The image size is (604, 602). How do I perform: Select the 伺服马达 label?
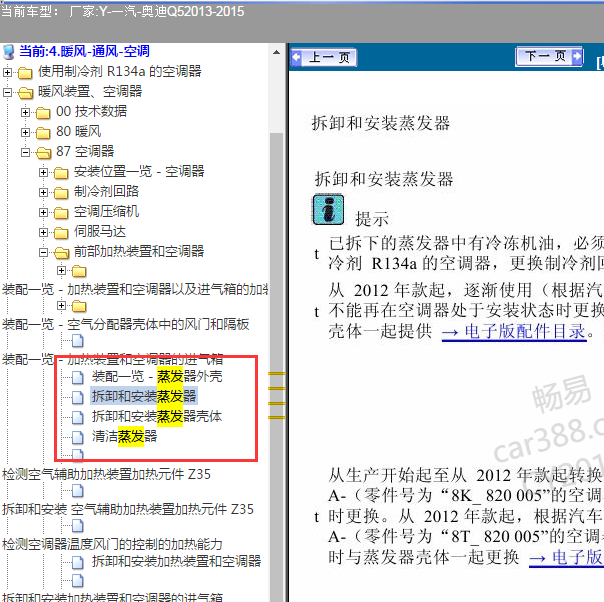click(x=100, y=231)
